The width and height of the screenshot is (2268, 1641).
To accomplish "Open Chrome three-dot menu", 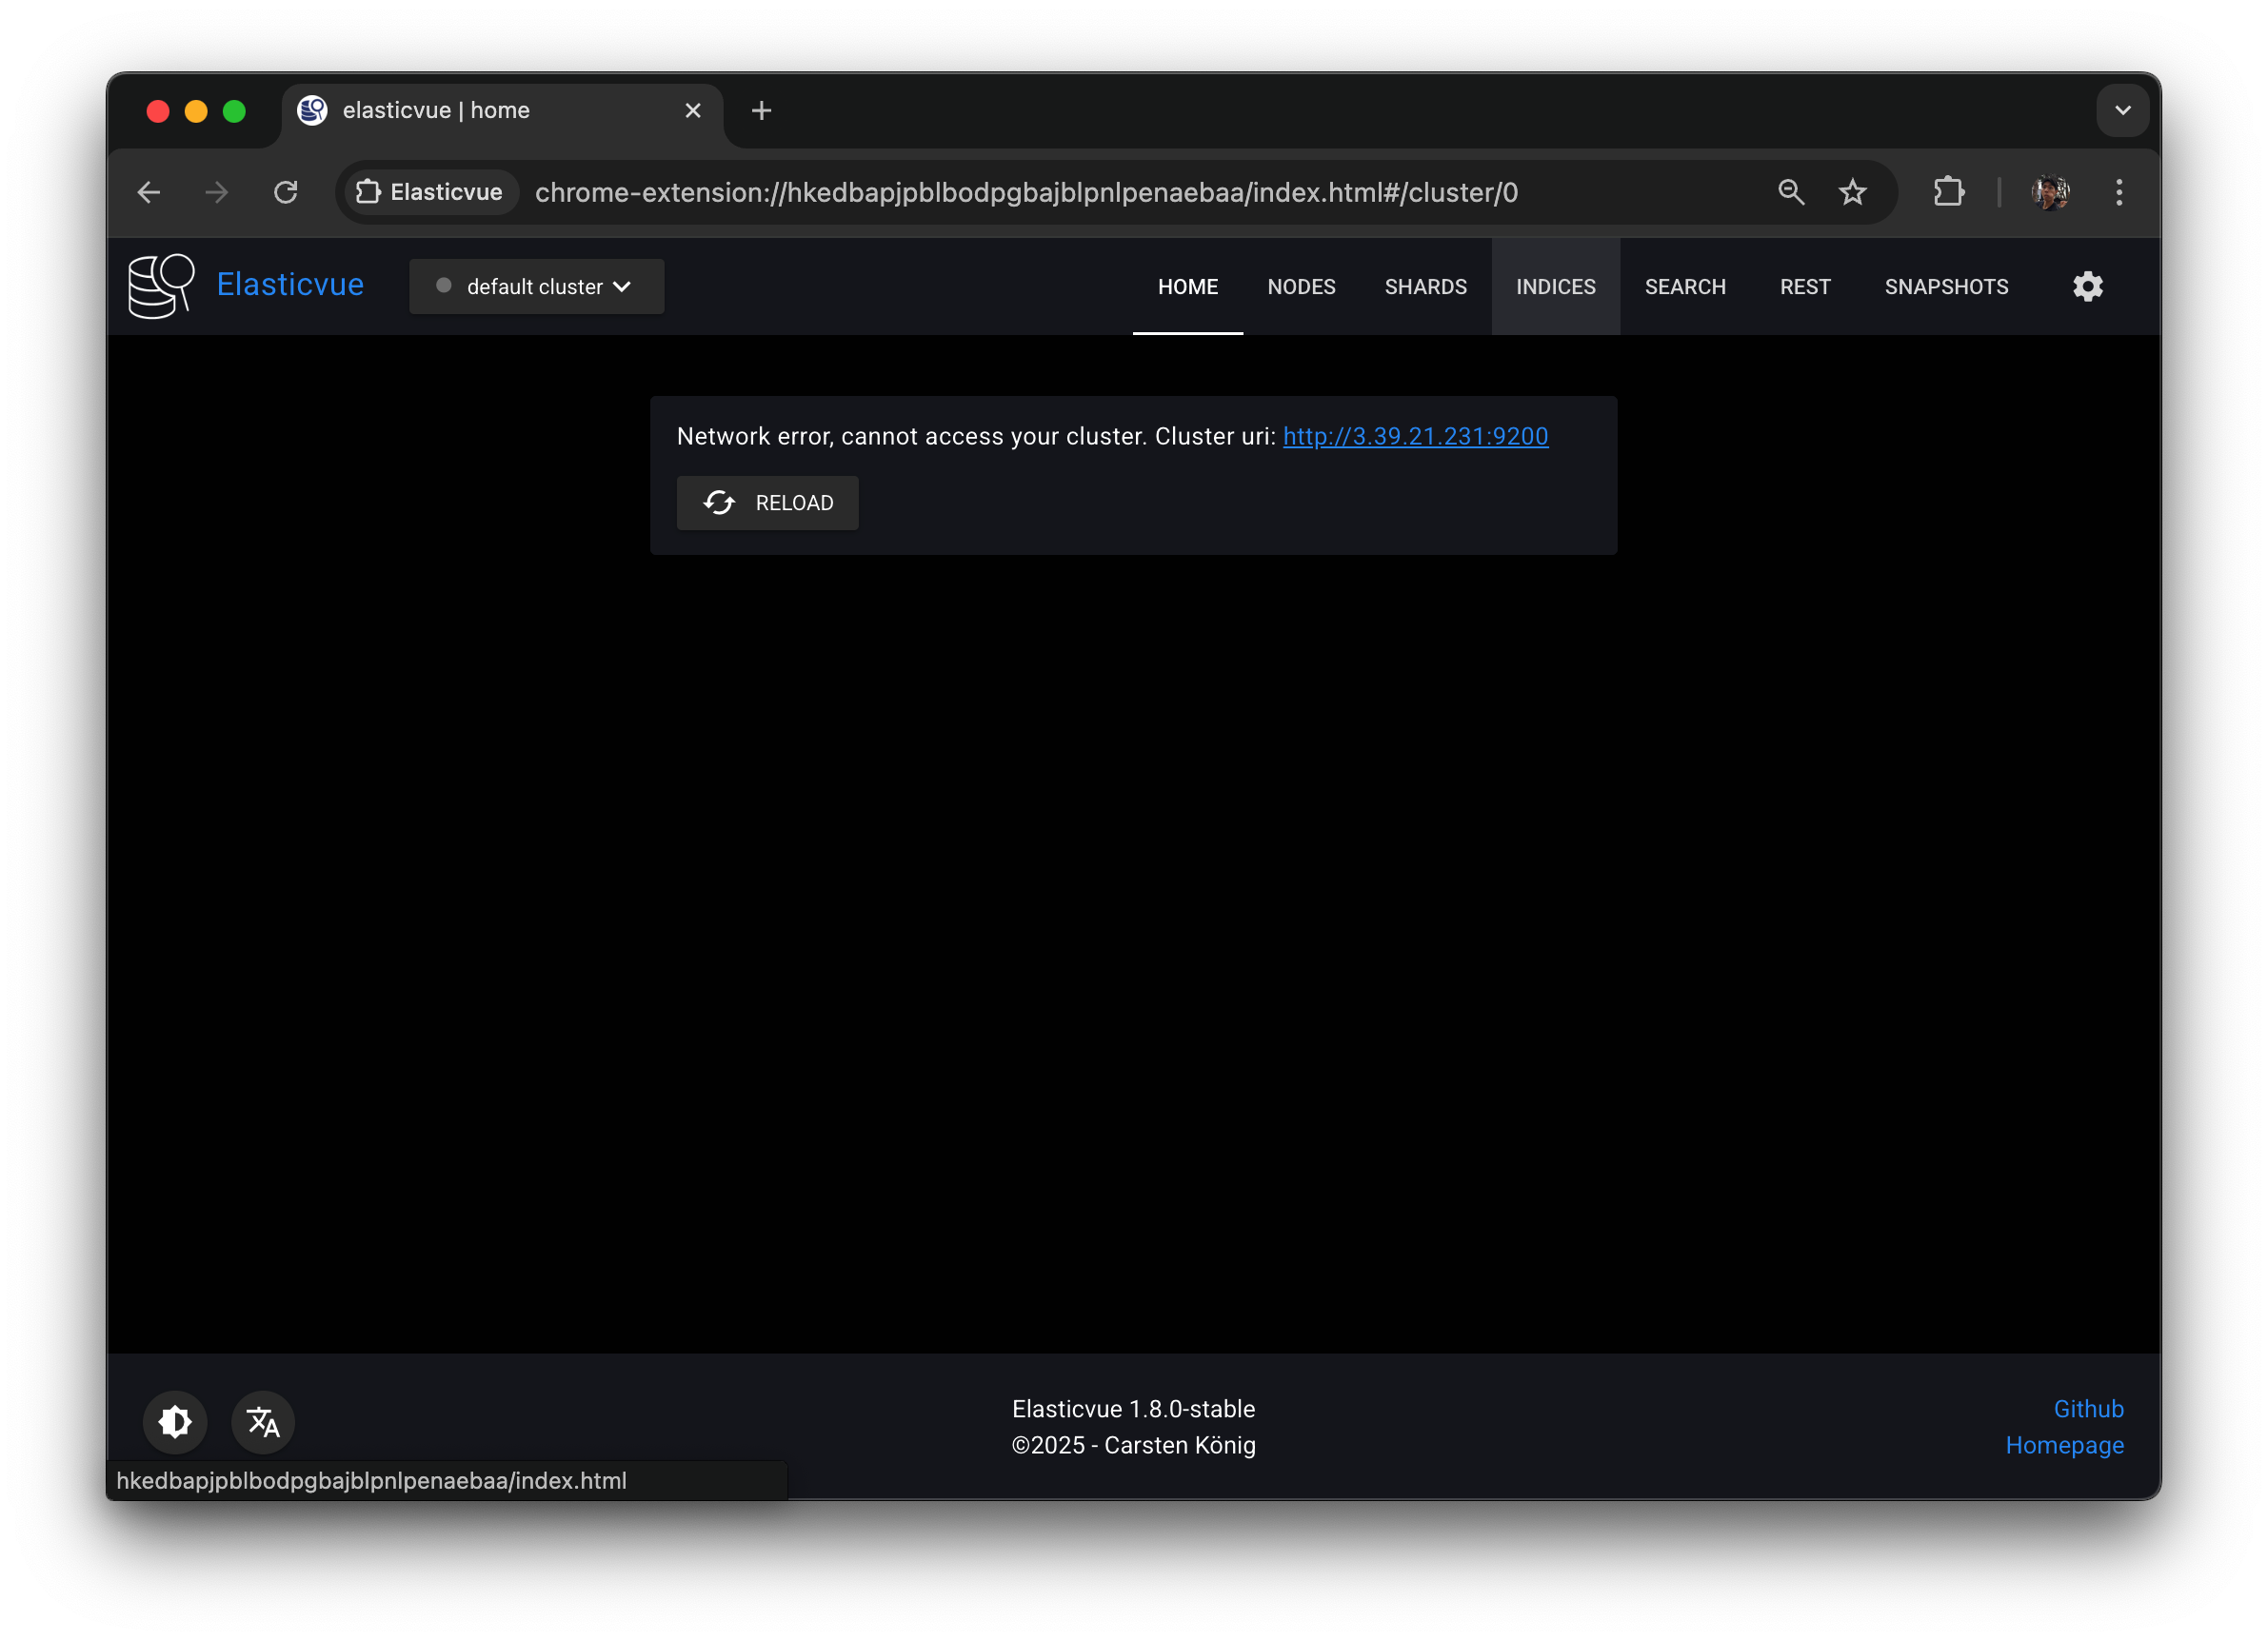I will pos(2118,192).
